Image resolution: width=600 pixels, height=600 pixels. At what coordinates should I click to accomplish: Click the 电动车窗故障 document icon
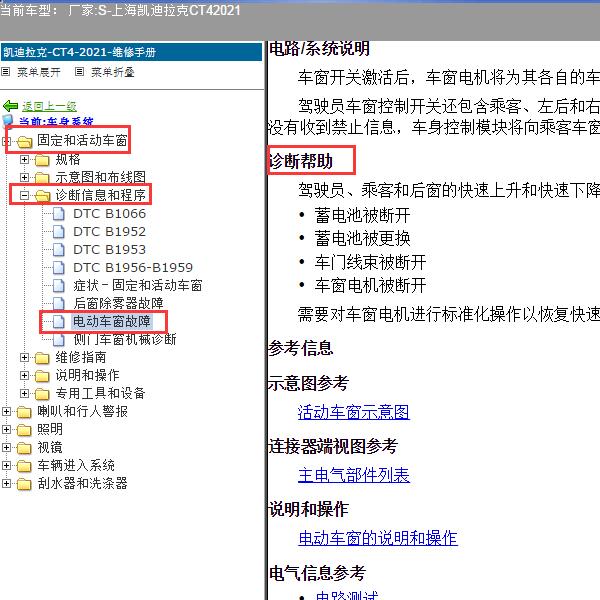tap(59, 321)
